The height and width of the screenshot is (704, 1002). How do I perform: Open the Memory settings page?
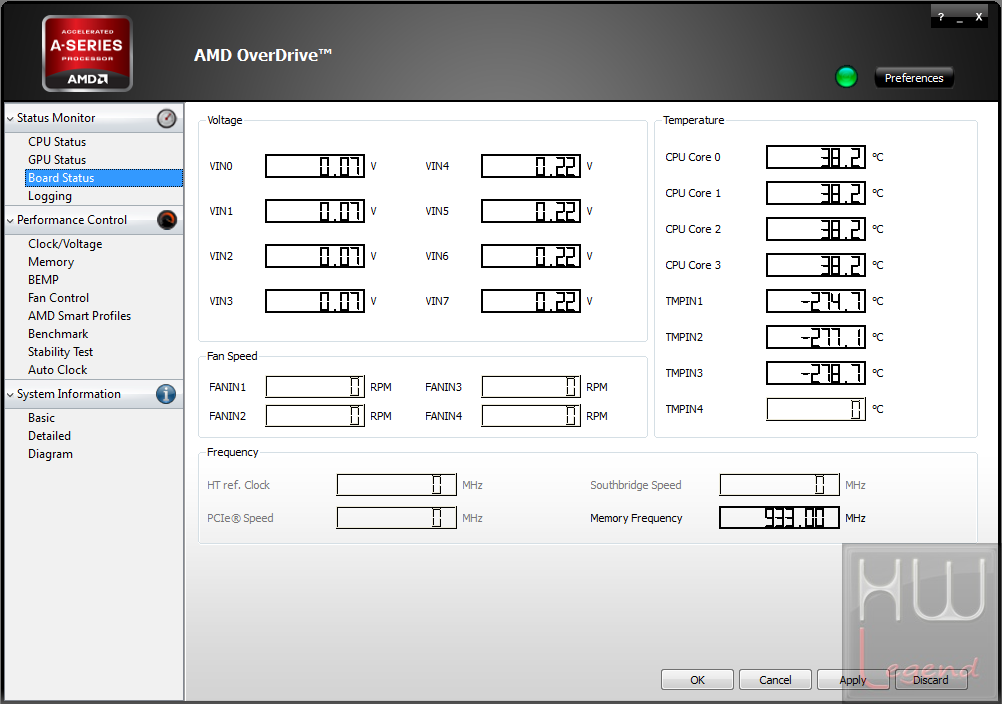click(x=51, y=262)
